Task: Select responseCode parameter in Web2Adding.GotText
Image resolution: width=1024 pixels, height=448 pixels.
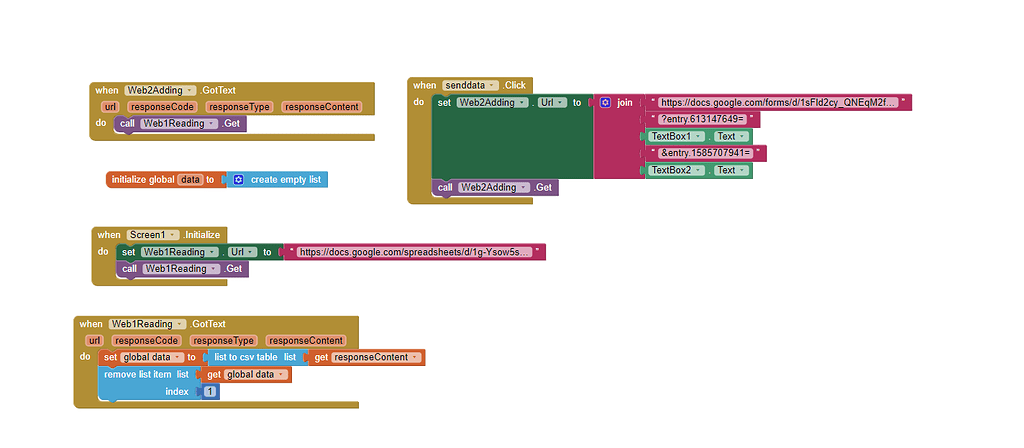Action: [161, 107]
